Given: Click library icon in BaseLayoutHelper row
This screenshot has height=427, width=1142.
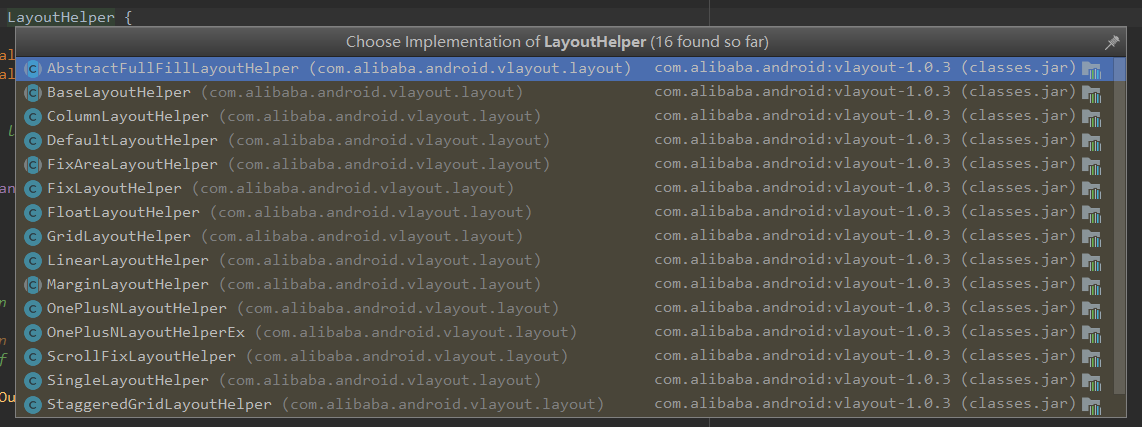Looking at the screenshot, I should click(1091, 94).
